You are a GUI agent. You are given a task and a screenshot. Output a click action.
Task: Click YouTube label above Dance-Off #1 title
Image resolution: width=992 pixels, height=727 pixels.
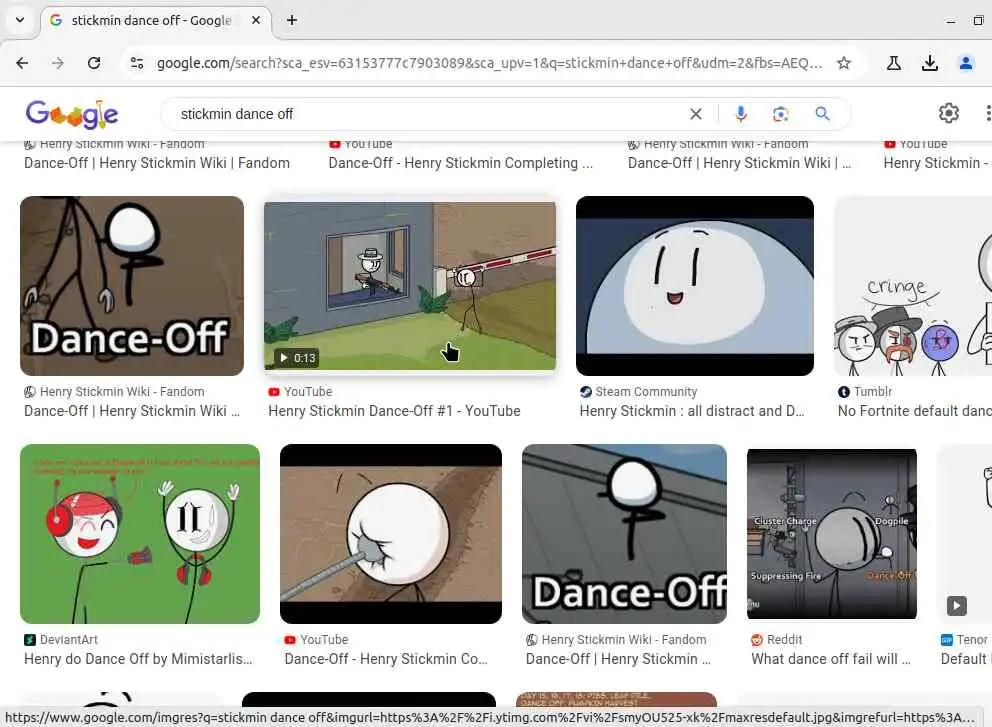click(308, 392)
